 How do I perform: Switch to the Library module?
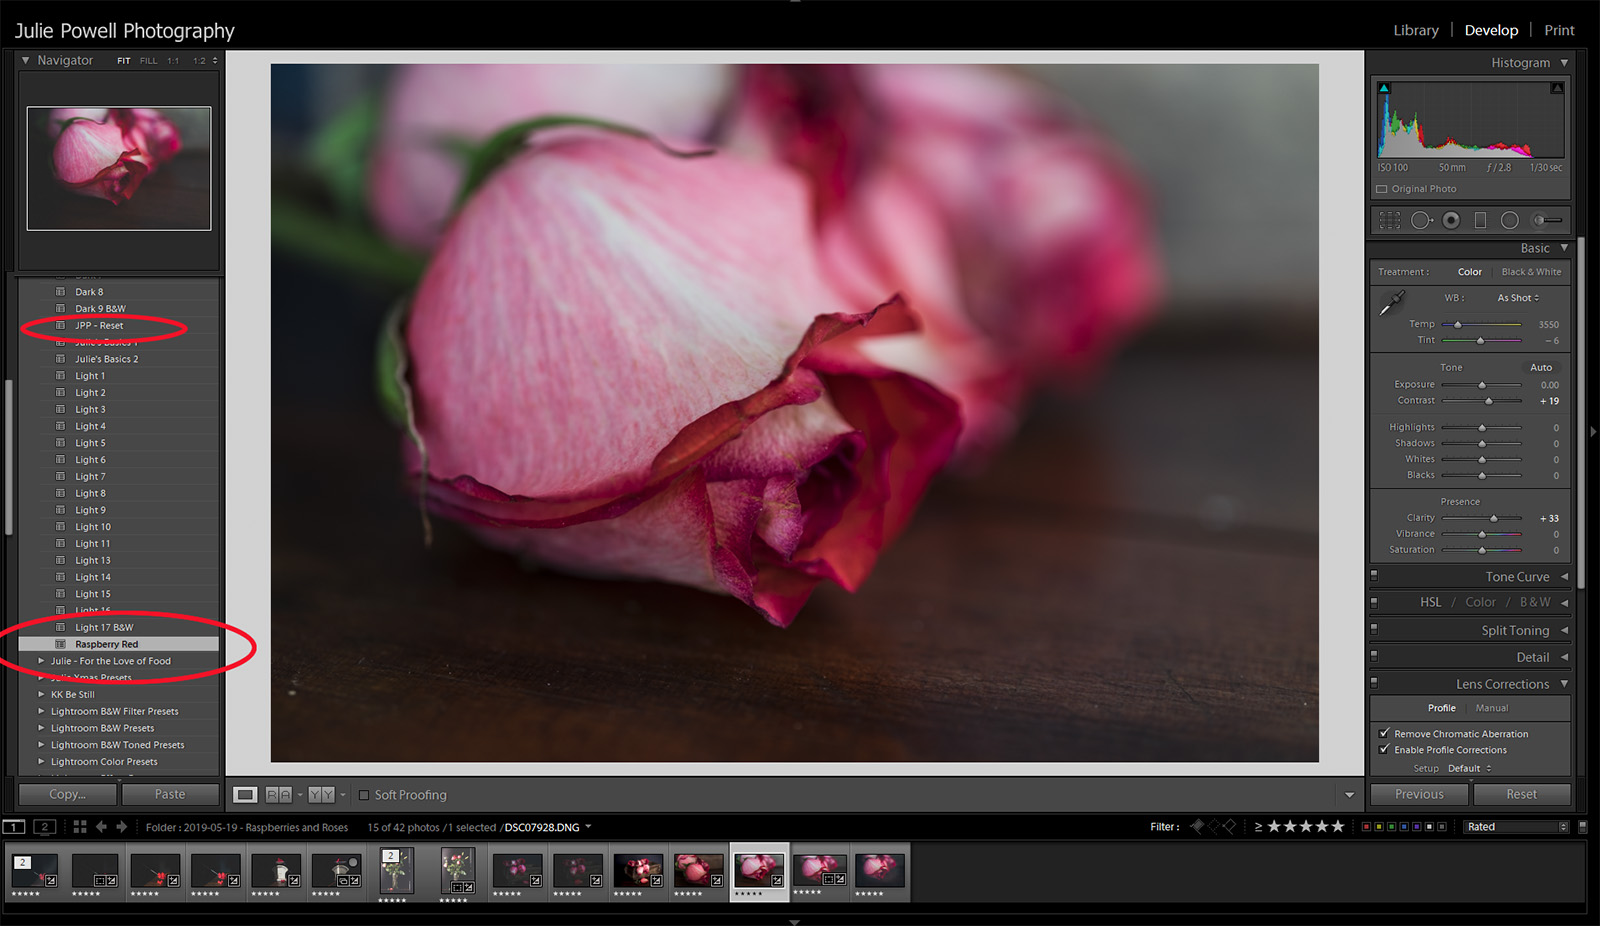[1415, 31]
